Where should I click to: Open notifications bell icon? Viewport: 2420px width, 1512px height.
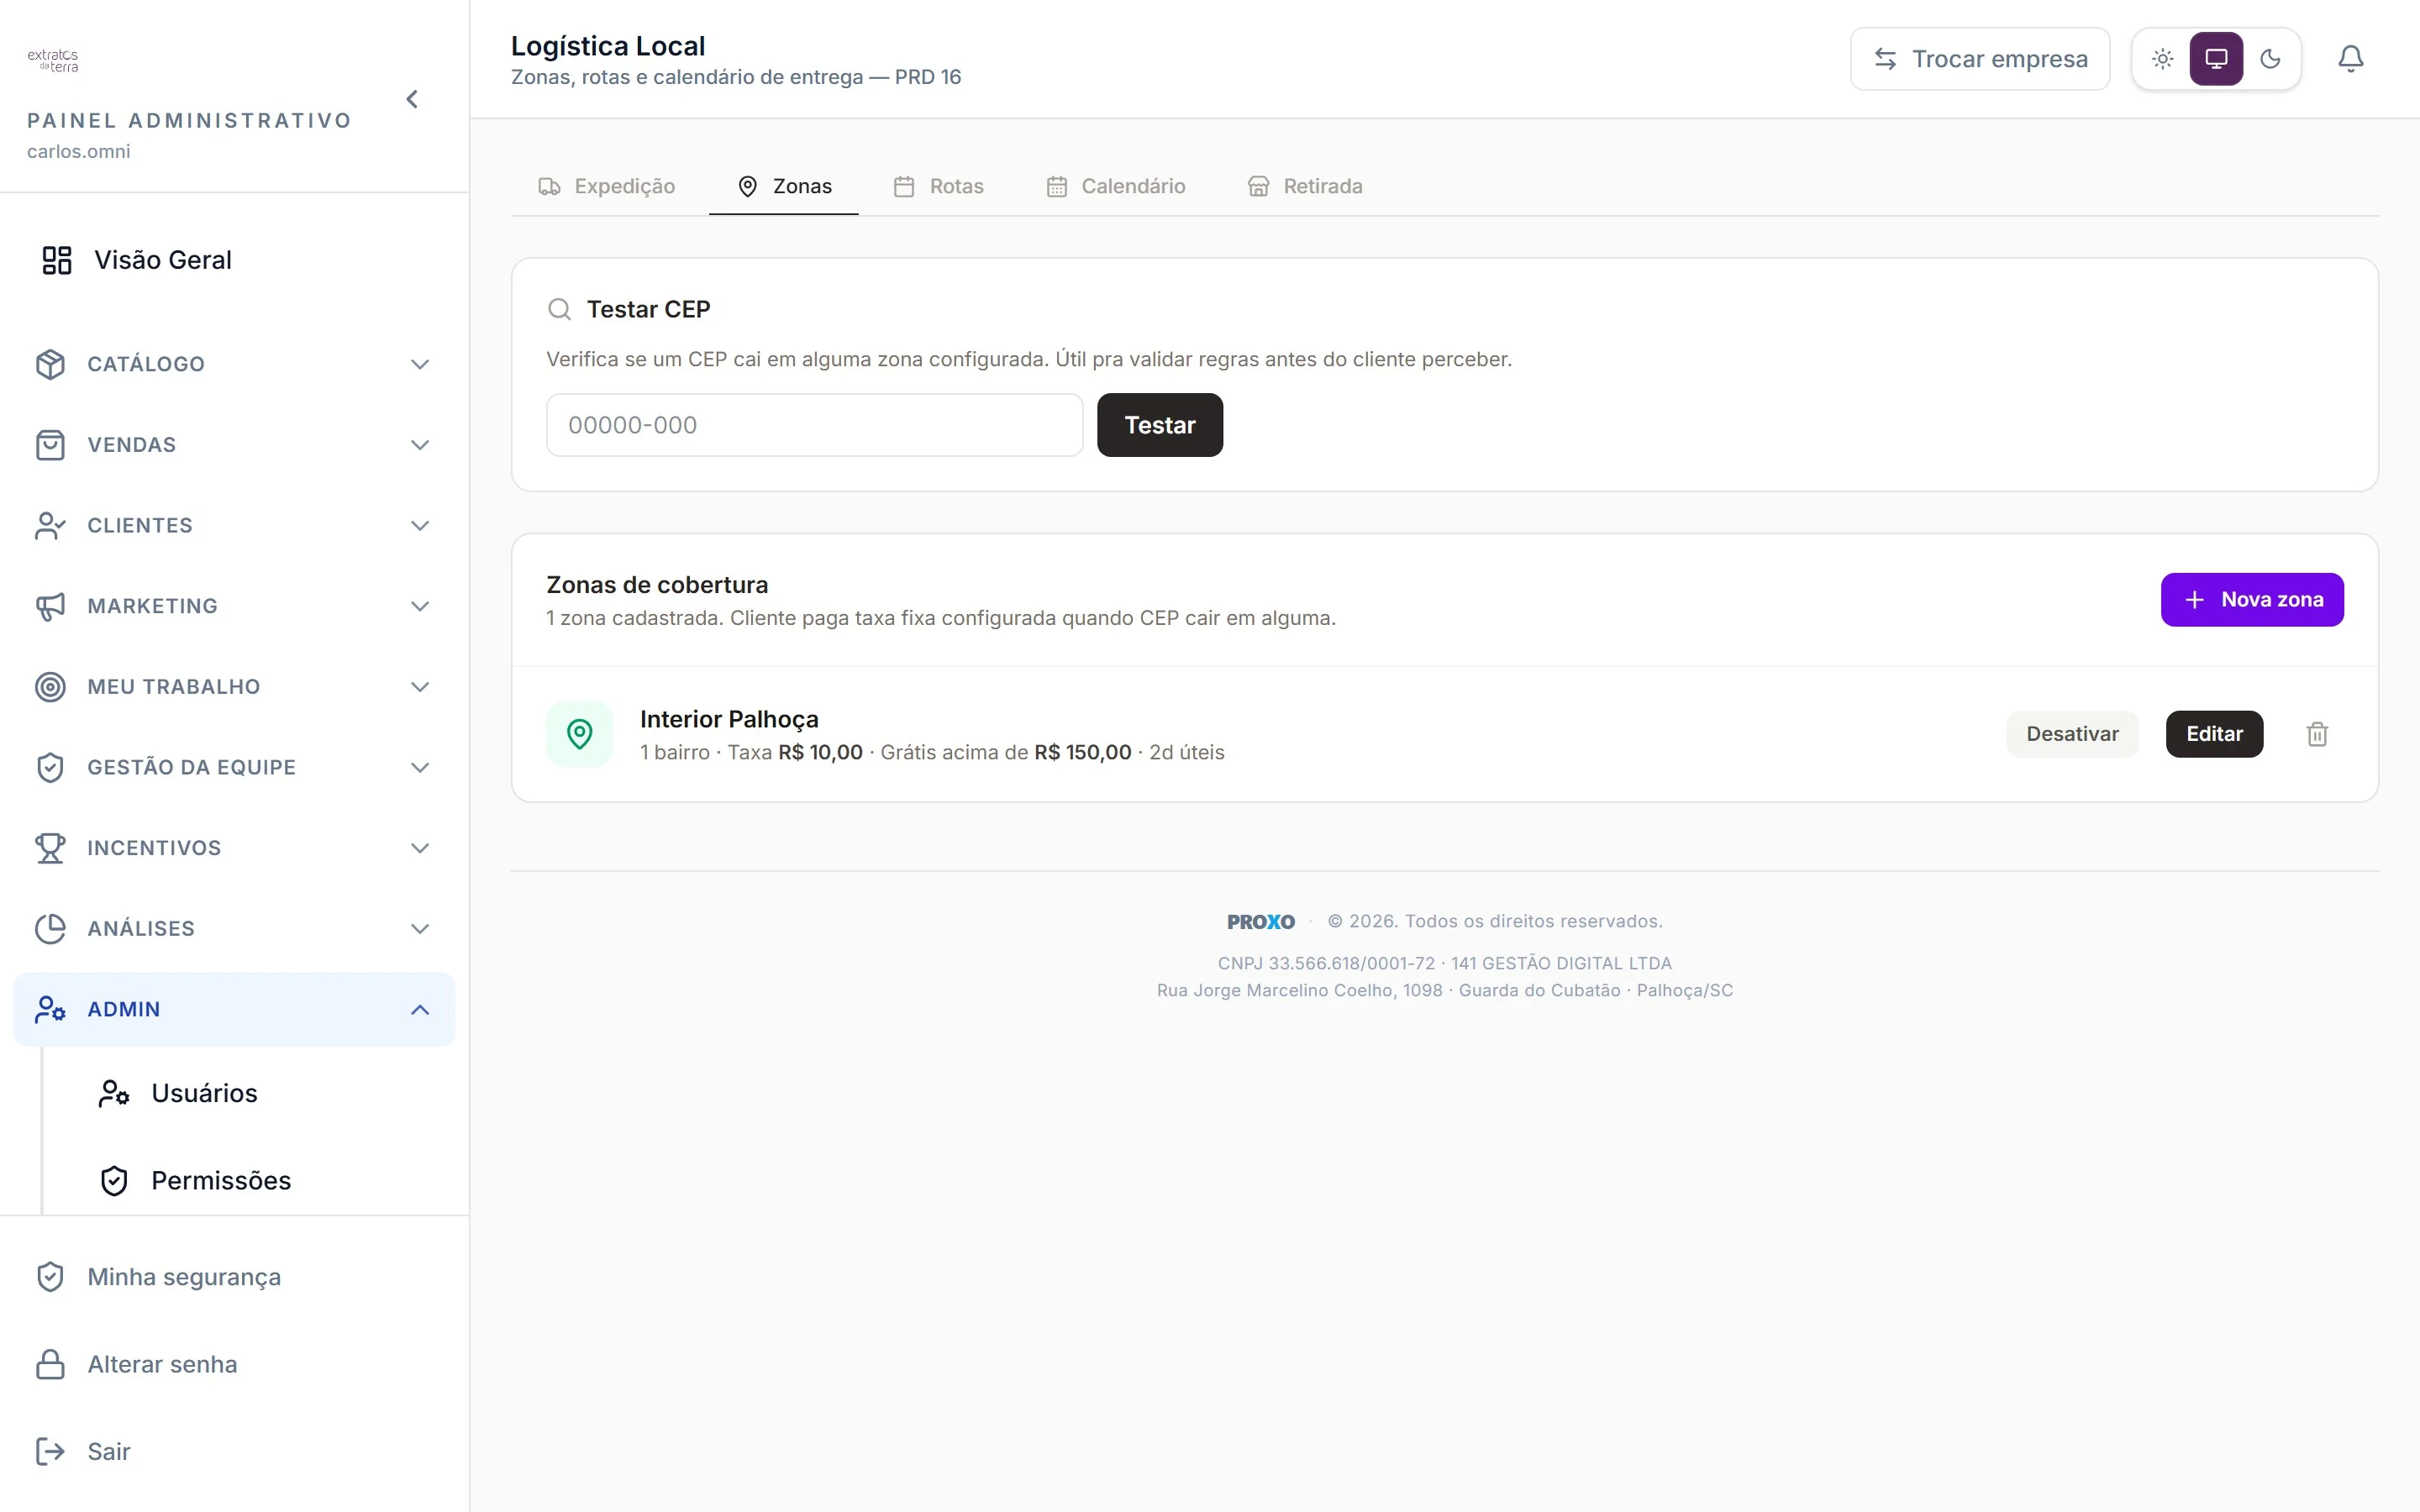click(x=2351, y=59)
